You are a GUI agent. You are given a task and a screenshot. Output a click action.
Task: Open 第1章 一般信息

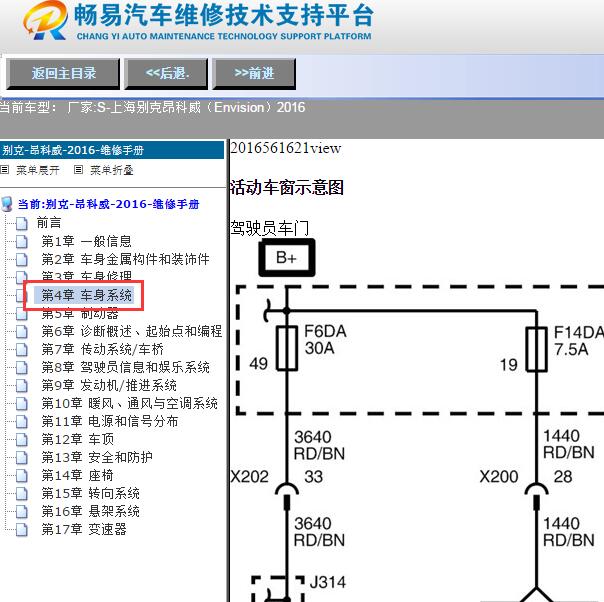tap(87, 241)
